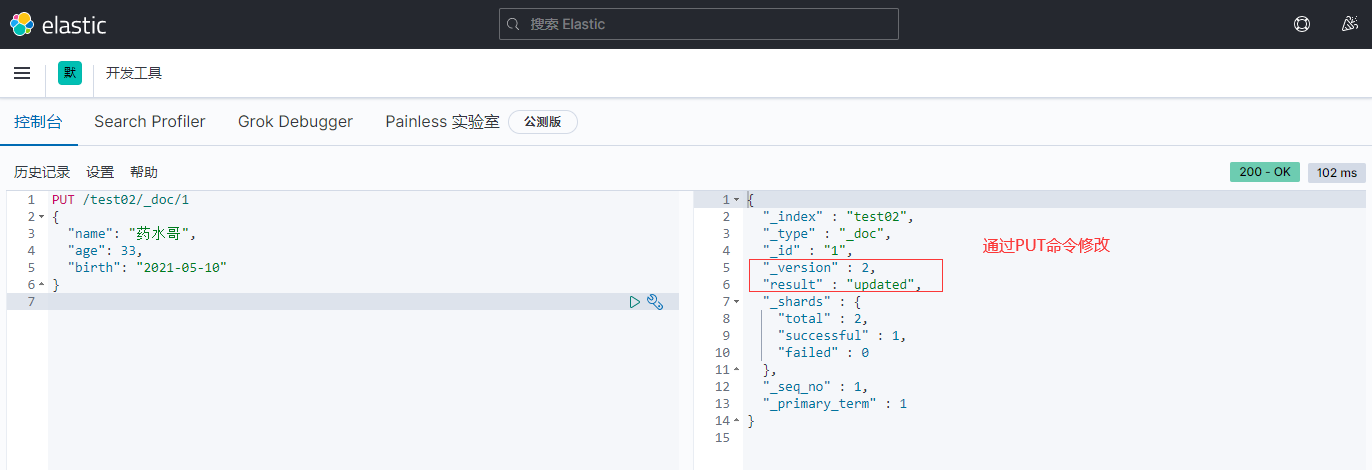
Task: Open the help menu lifebuoy icon
Action: 1301,24
